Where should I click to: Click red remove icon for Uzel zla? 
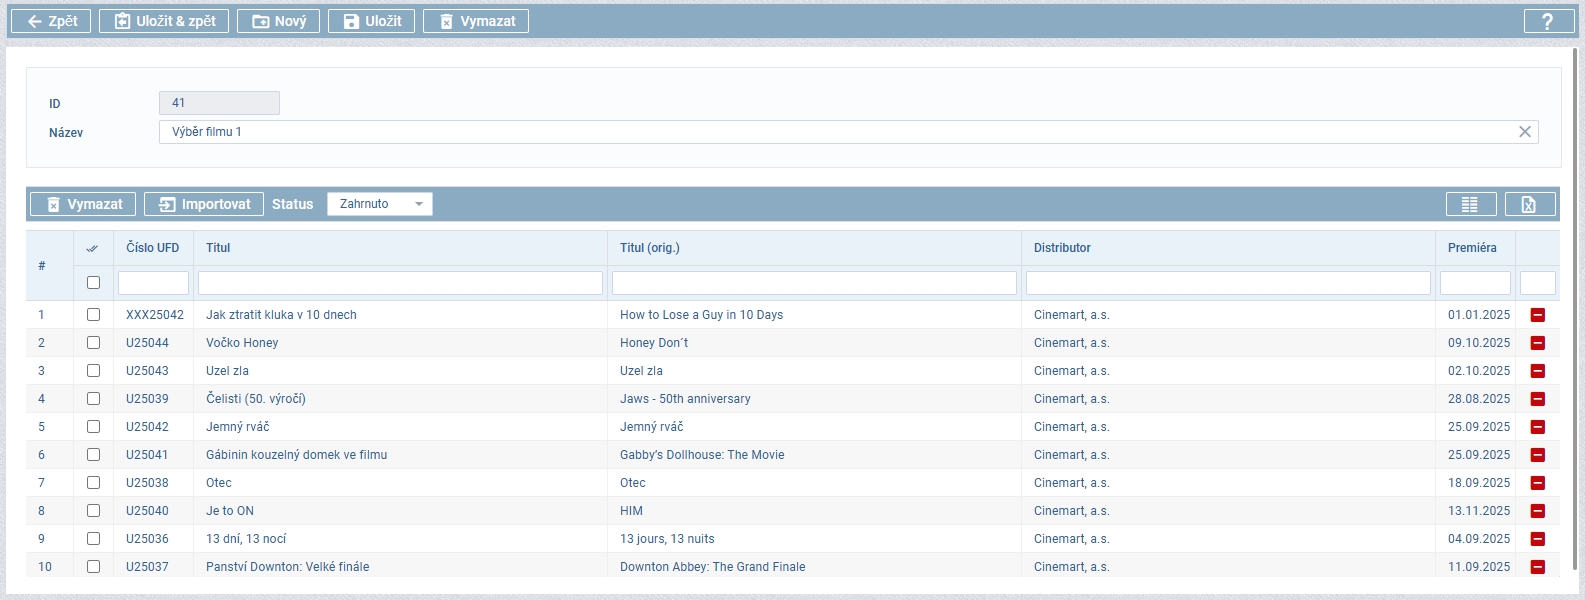pos(1538,371)
